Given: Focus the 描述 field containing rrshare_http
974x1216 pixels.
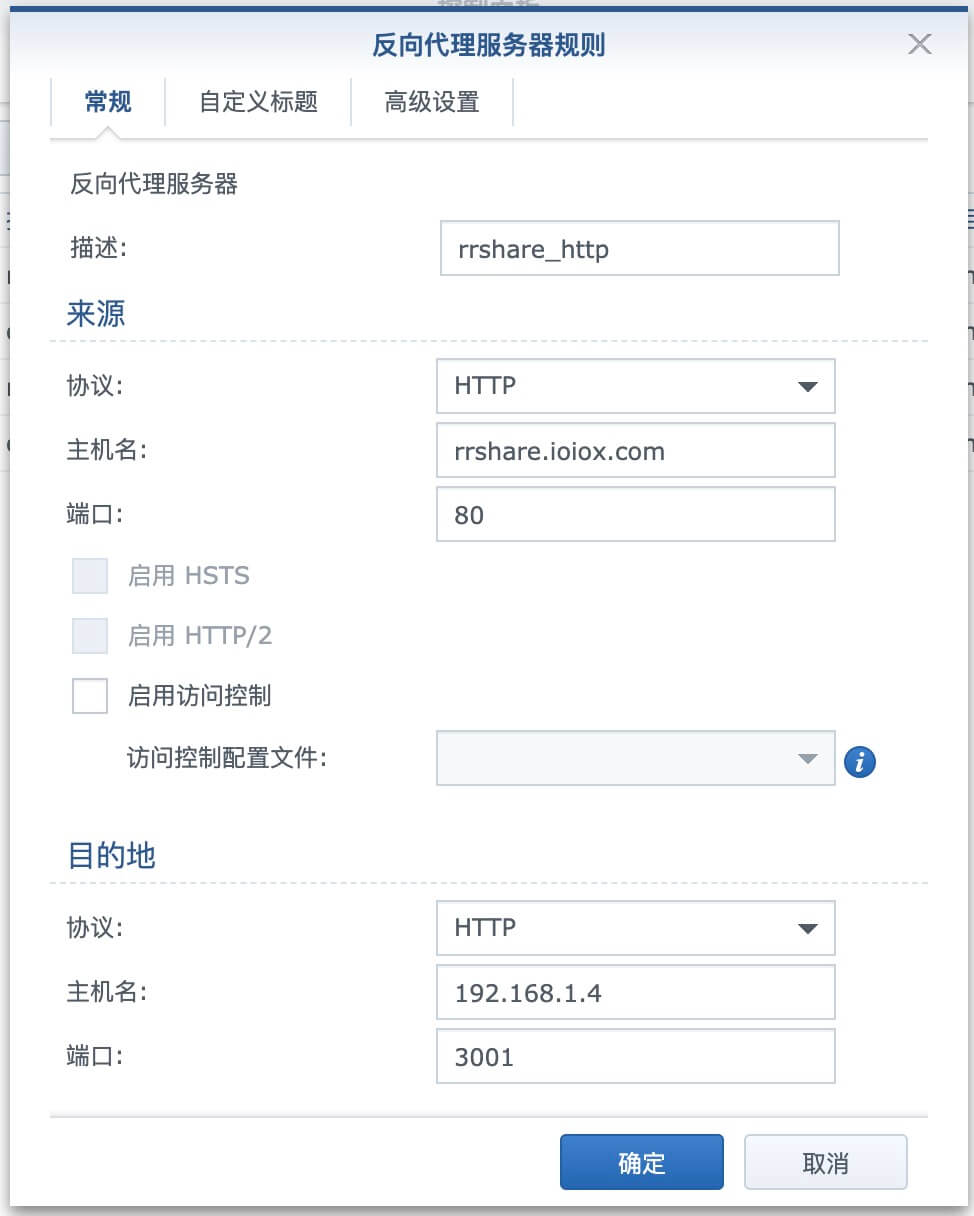Looking at the screenshot, I should point(639,249).
